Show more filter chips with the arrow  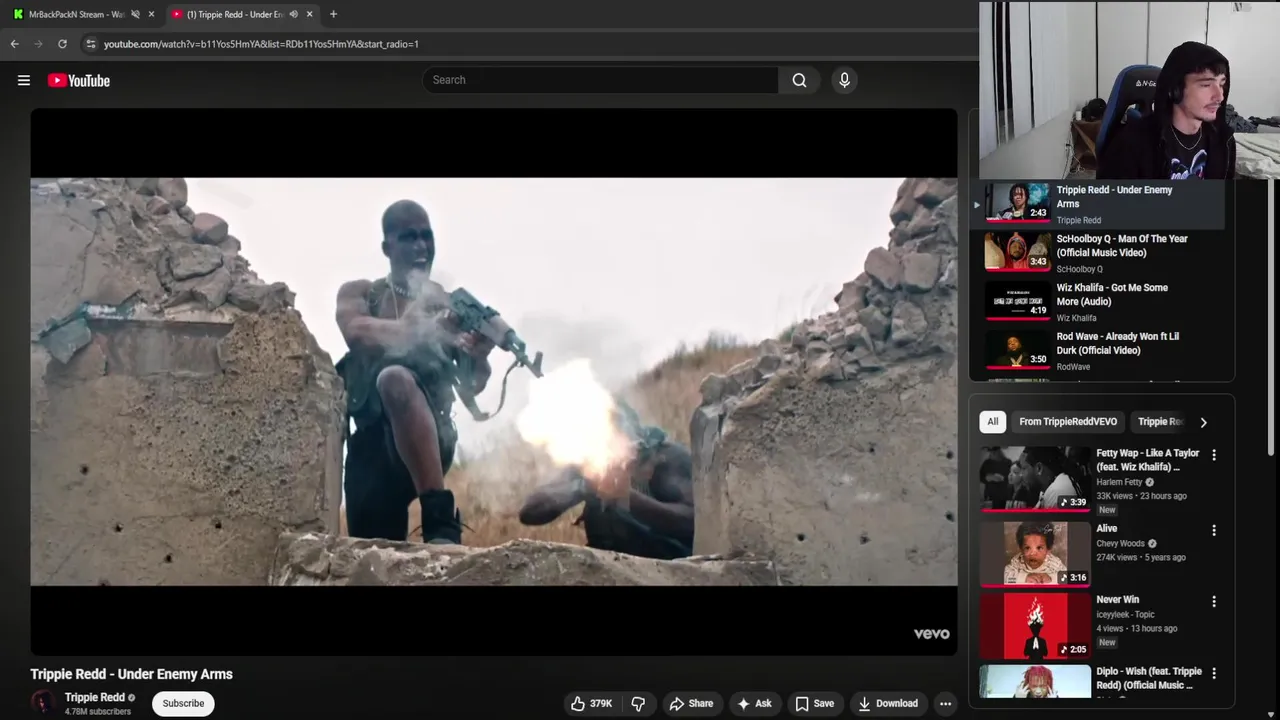[1203, 422]
